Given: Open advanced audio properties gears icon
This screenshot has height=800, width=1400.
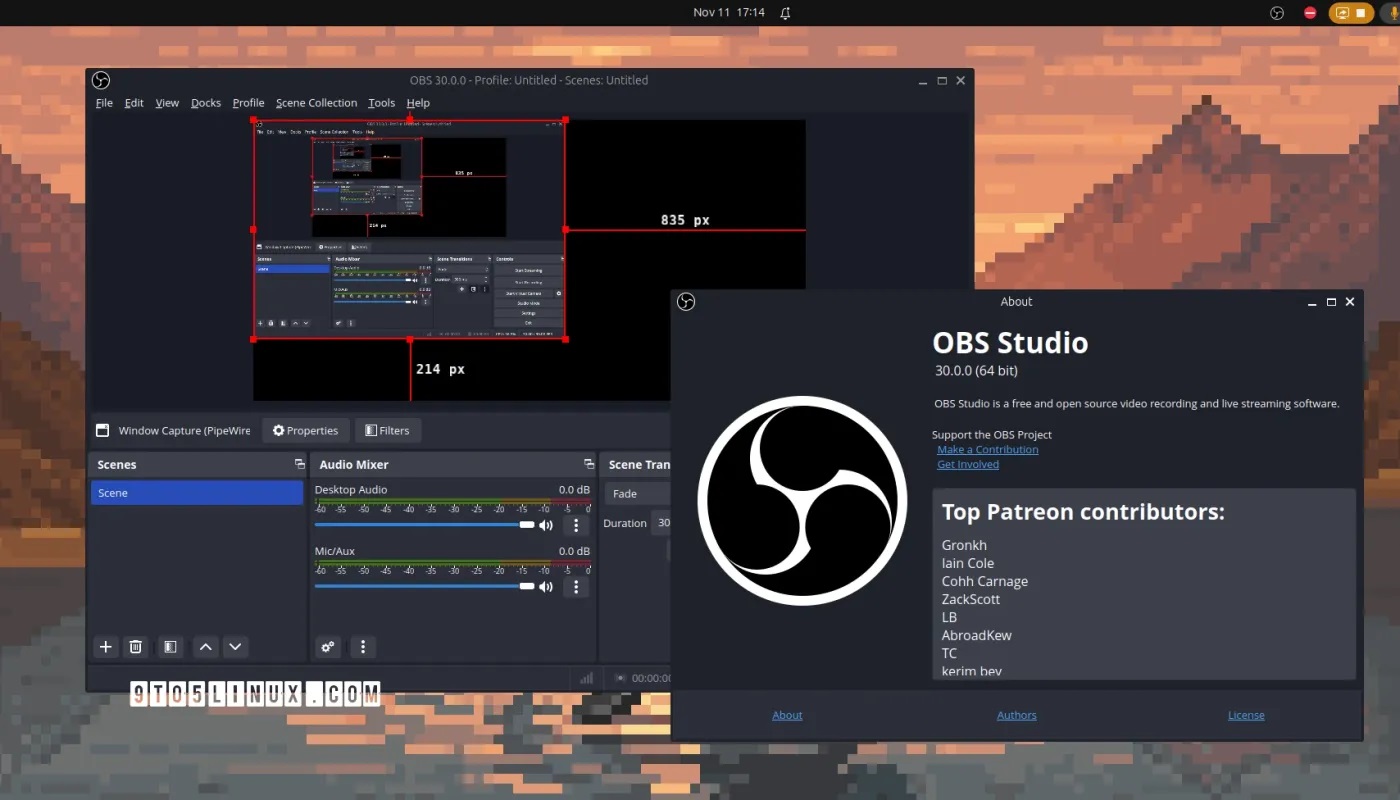Looking at the screenshot, I should click(x=328, y=647).
